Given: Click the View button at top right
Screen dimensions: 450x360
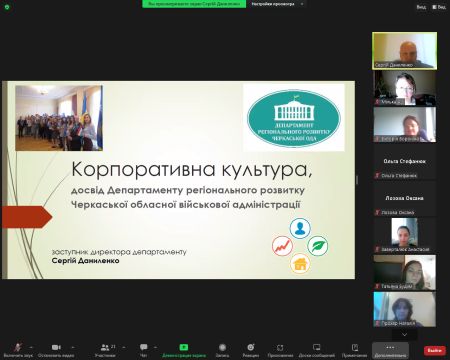Looking at the screenshot, I should (439, 7).
